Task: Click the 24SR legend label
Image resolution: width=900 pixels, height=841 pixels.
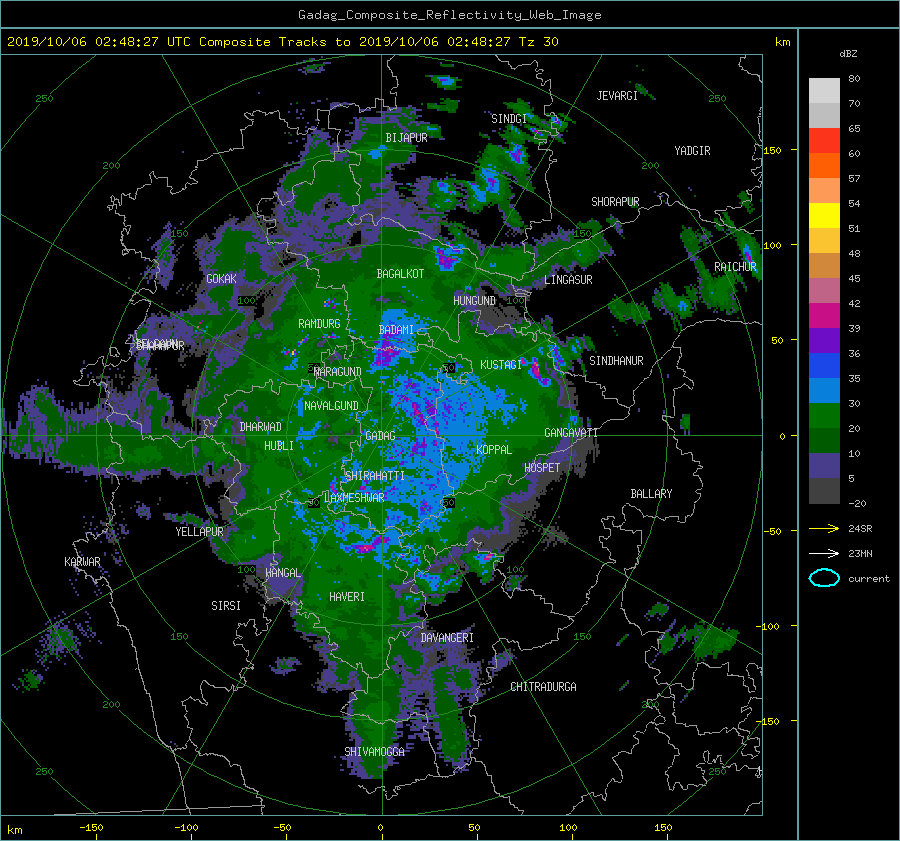Action: (860, 529)
